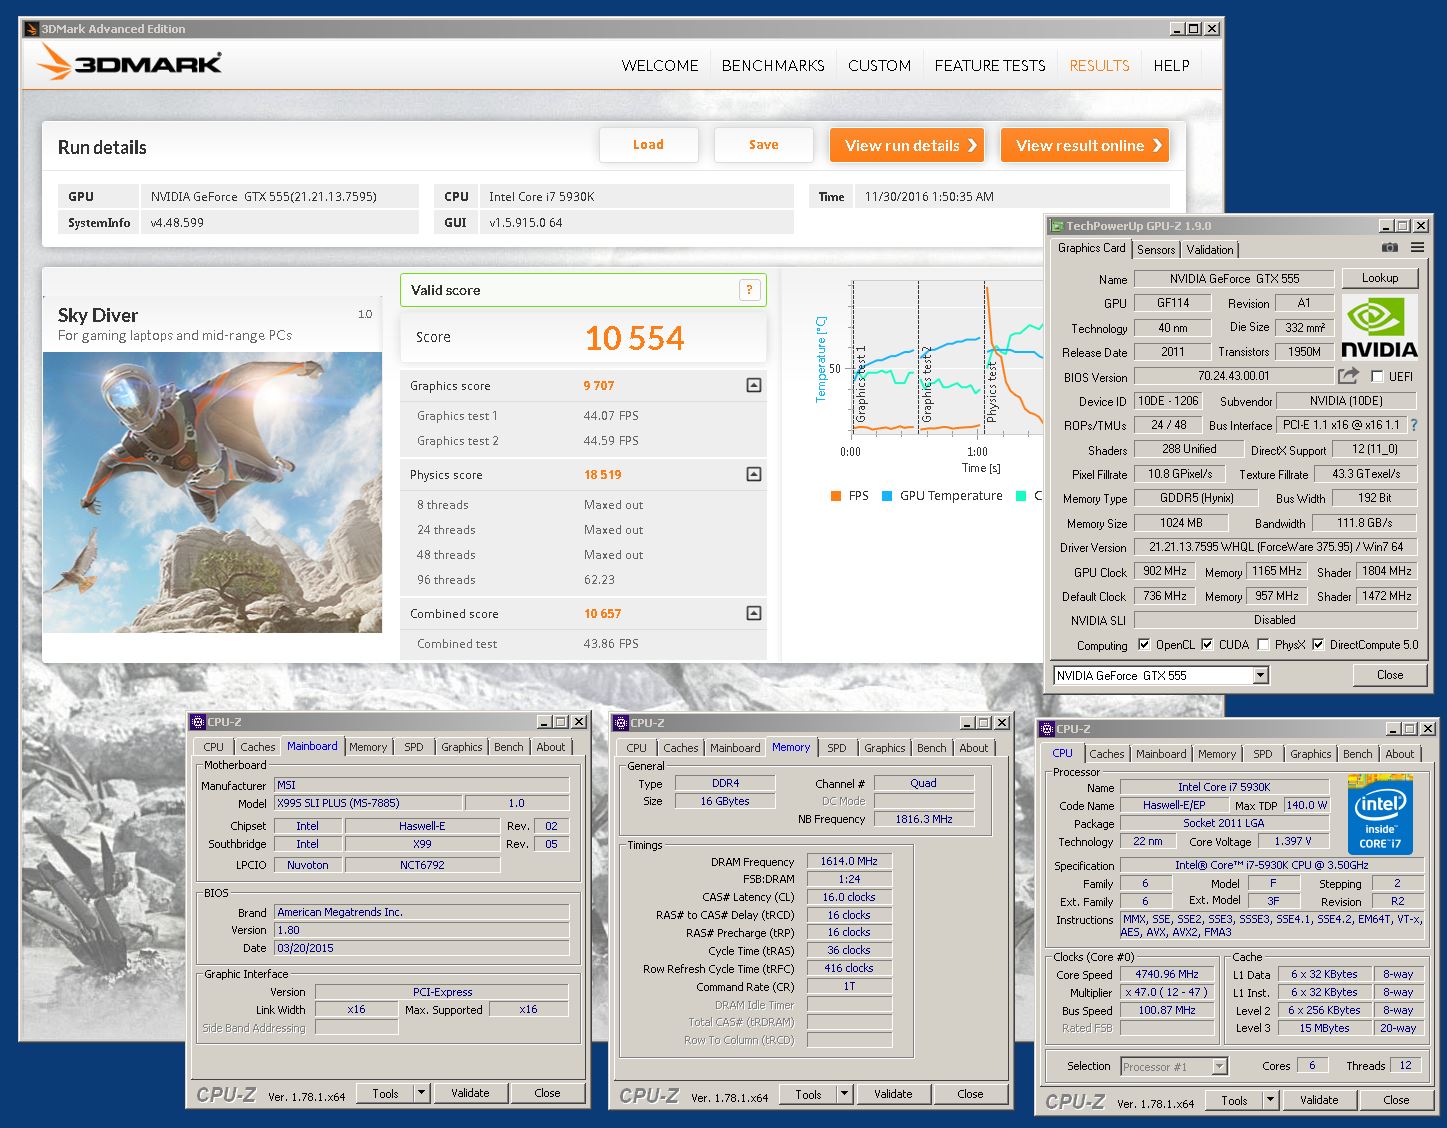Switch to the Validation tab in GPU-Z
This screenshot has height=1128, width=1447.
1210,250
